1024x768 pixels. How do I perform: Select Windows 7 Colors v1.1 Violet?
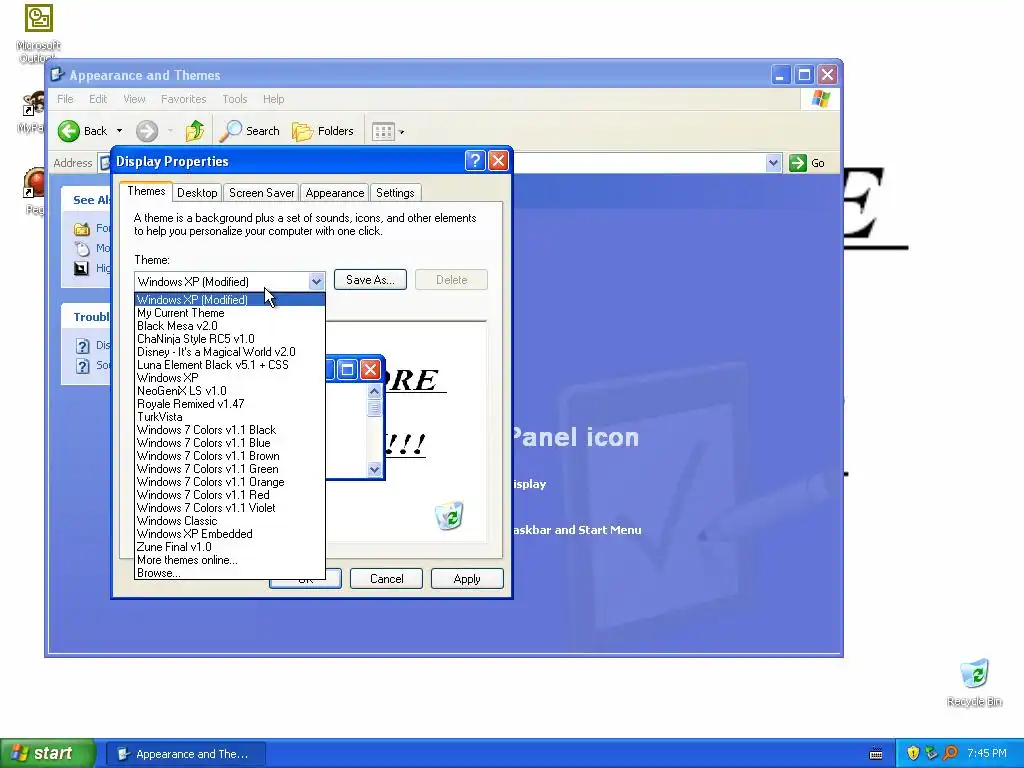(230, 507)
